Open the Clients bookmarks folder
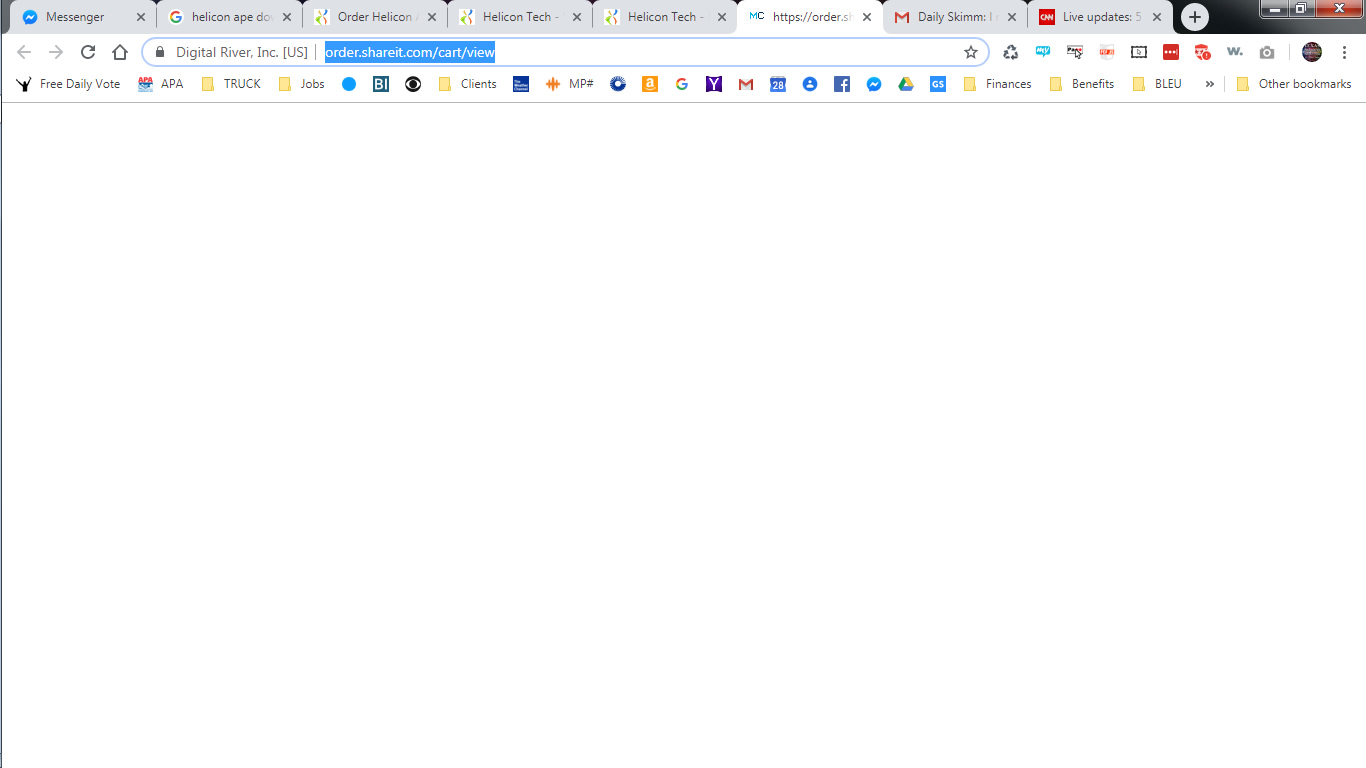Image resolution: width=1366 pixels, height=768 pixels. (x=467, y=84)
